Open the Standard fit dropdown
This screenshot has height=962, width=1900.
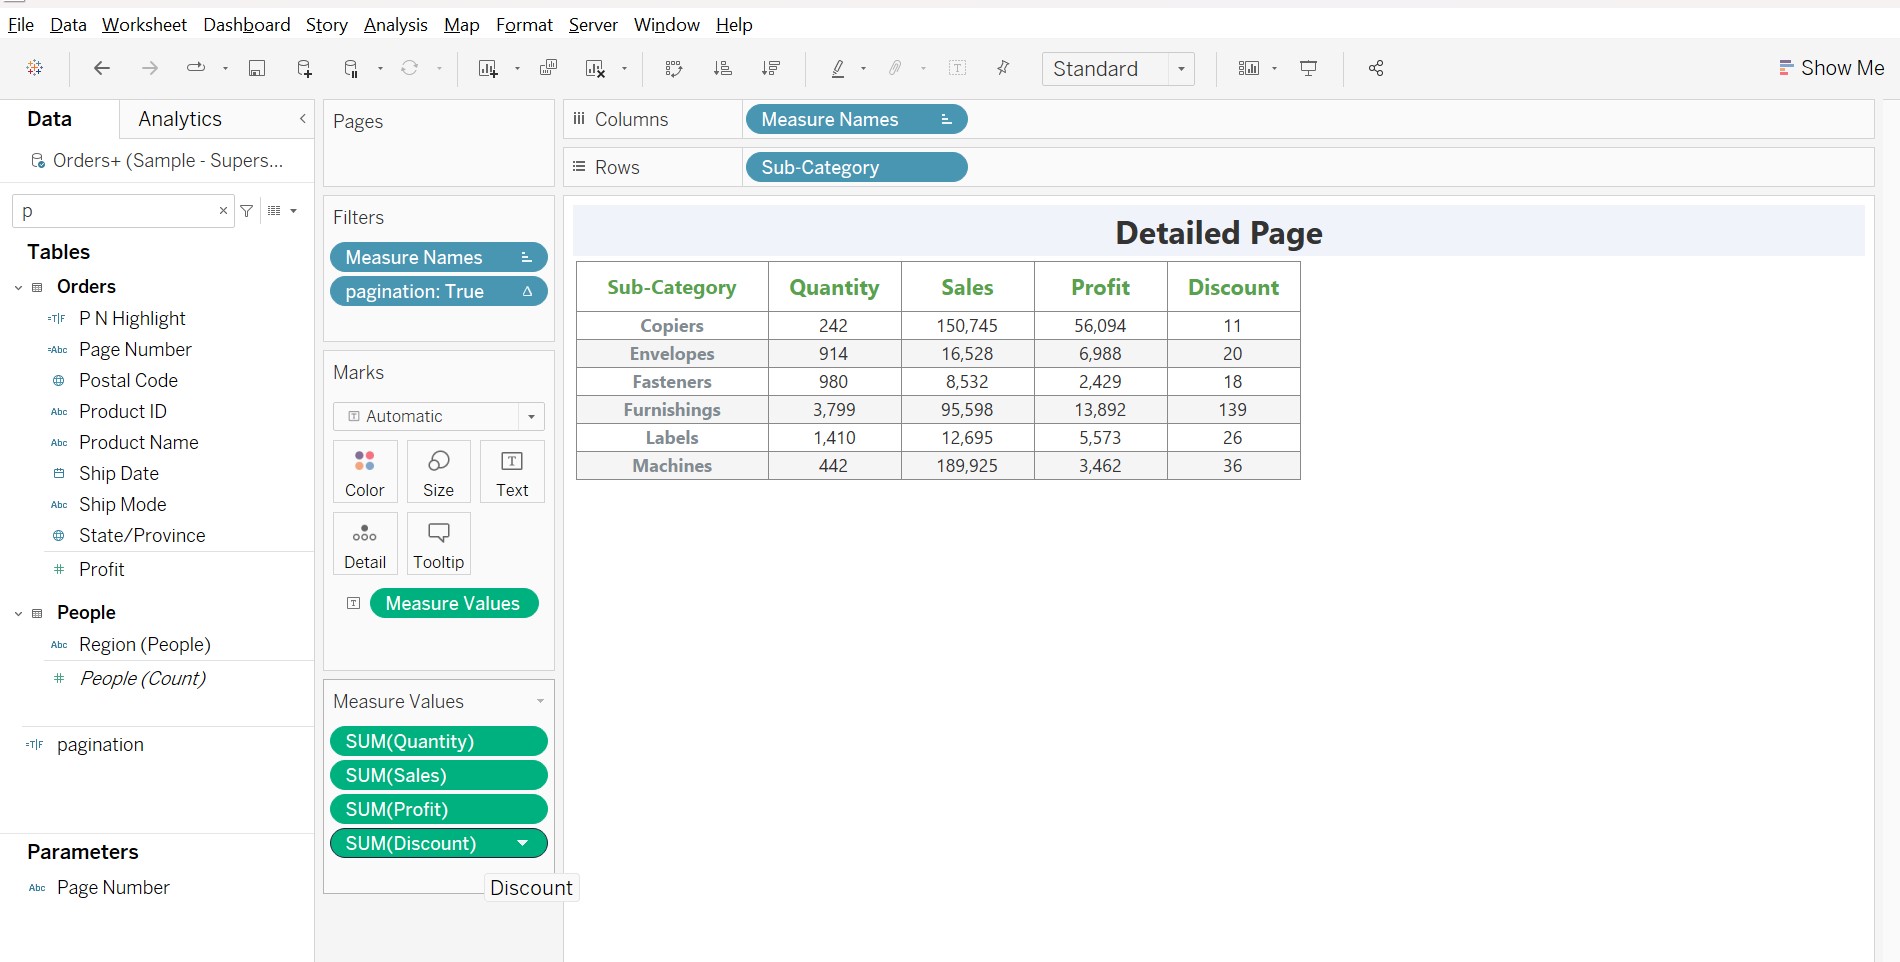1181,69
